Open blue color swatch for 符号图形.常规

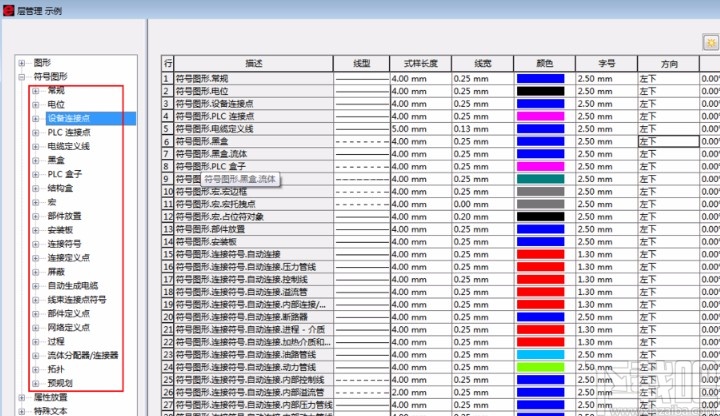coord(540,79)
